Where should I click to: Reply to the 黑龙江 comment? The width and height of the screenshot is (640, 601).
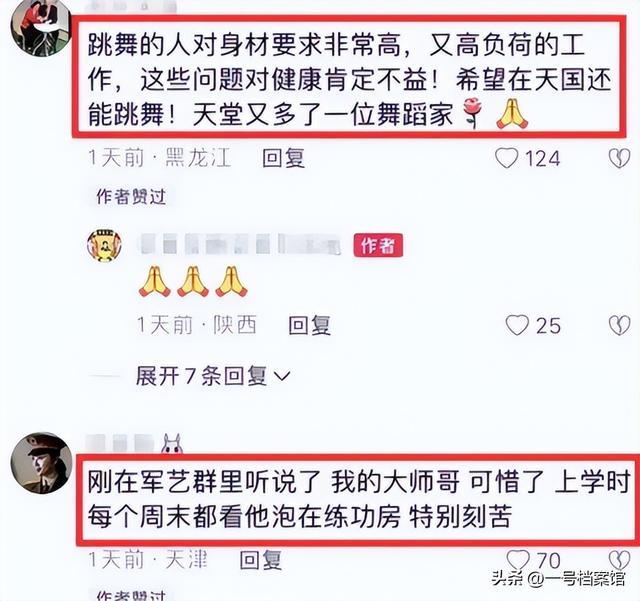click(283, 158)
